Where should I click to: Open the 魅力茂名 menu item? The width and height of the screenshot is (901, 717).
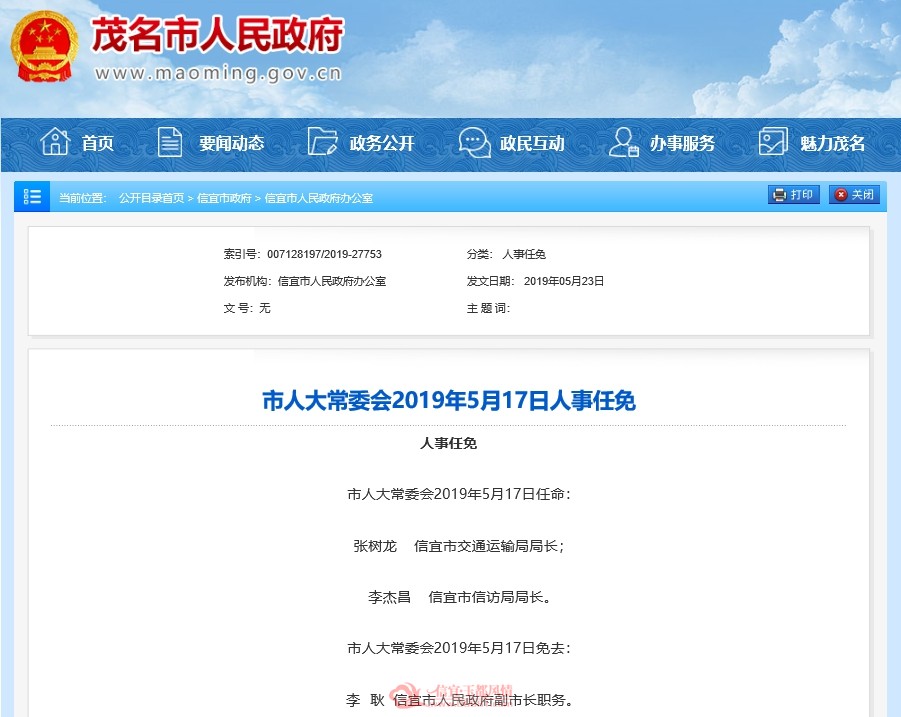pos(833,143)
